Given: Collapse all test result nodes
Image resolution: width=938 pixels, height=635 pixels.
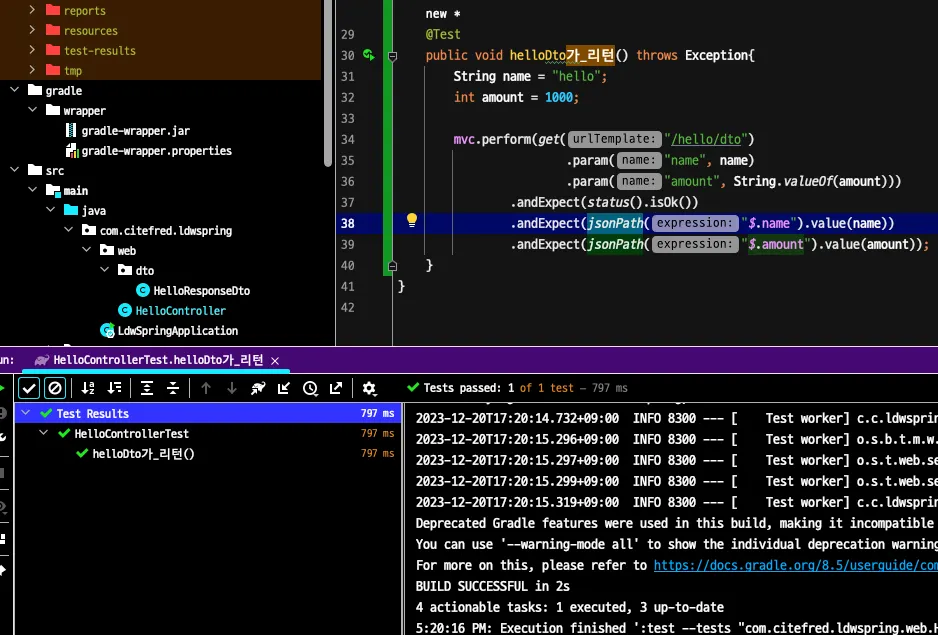Looking at the screenshot, I should [x=173, y=388].
